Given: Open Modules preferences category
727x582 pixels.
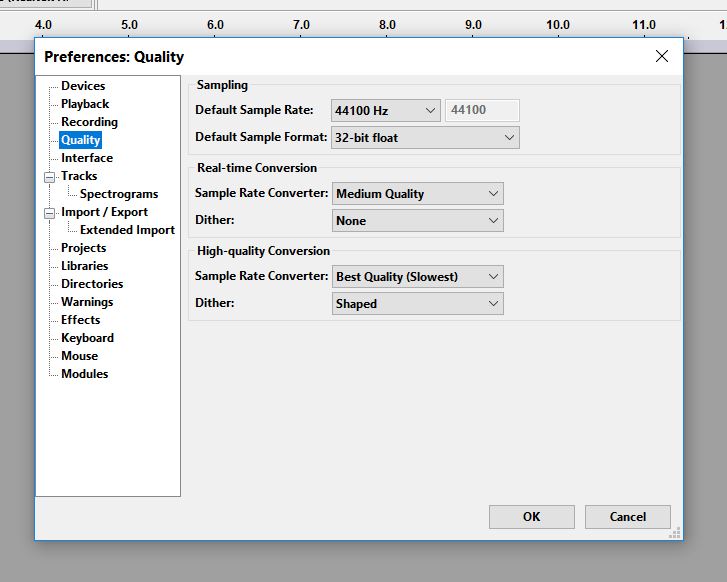Looking at the screenshot, I should [84, 374].
